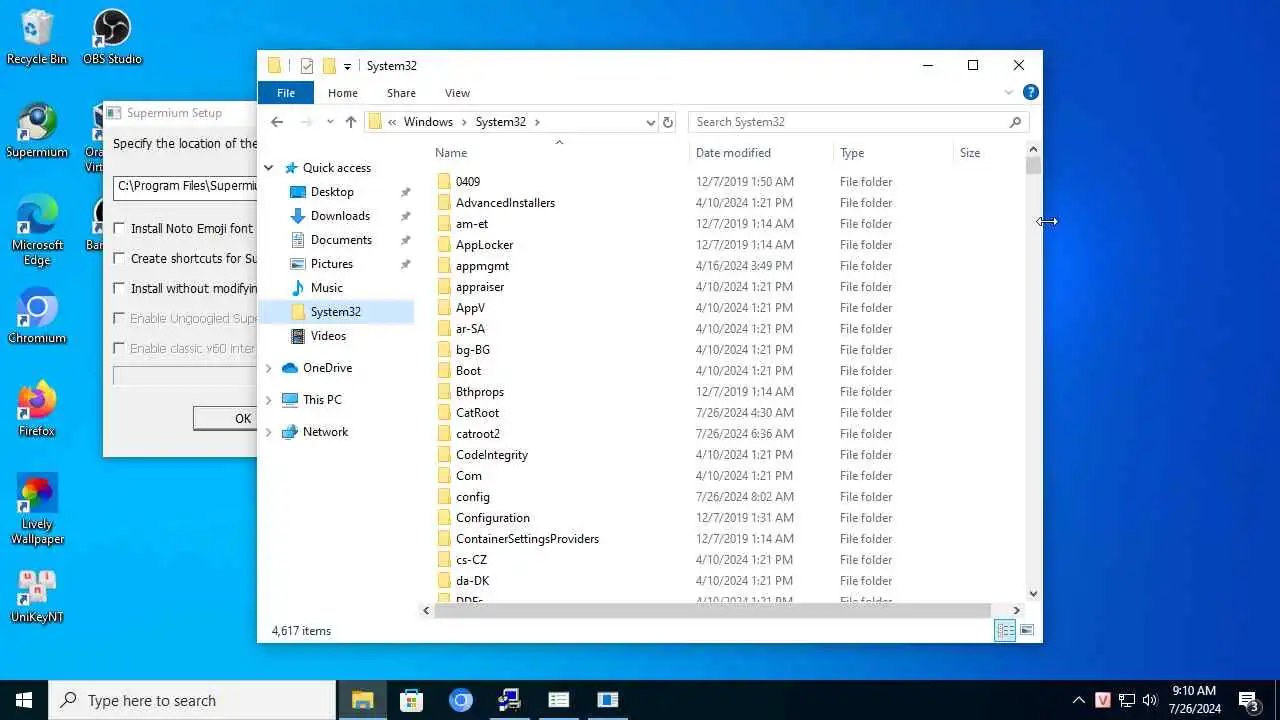Click the Windows breadcrumb in address bar
Screen dimensions: 1280x720
click(x=428, y=122)
